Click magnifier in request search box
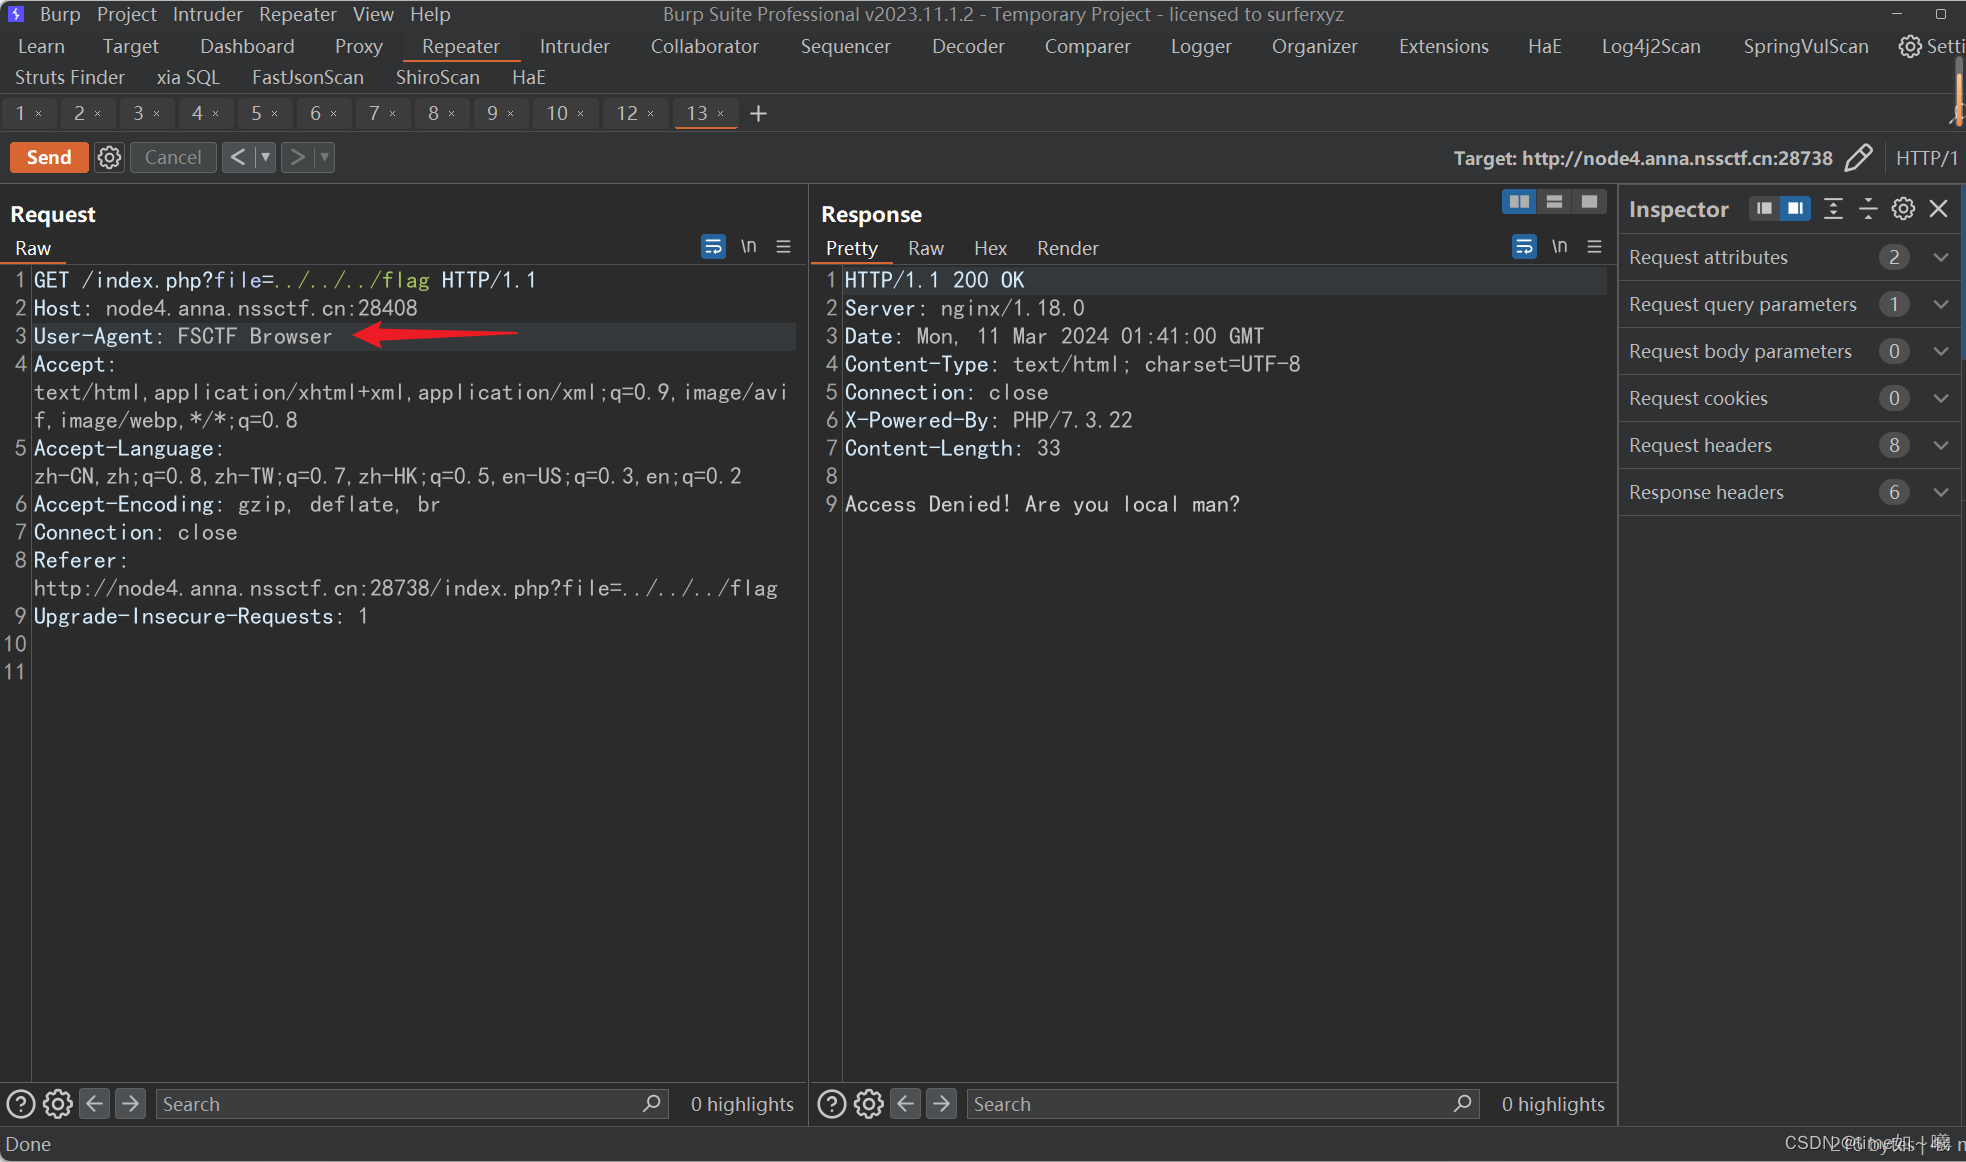Screen dimensions: 1966x1162 click(x=652, y=1103)
